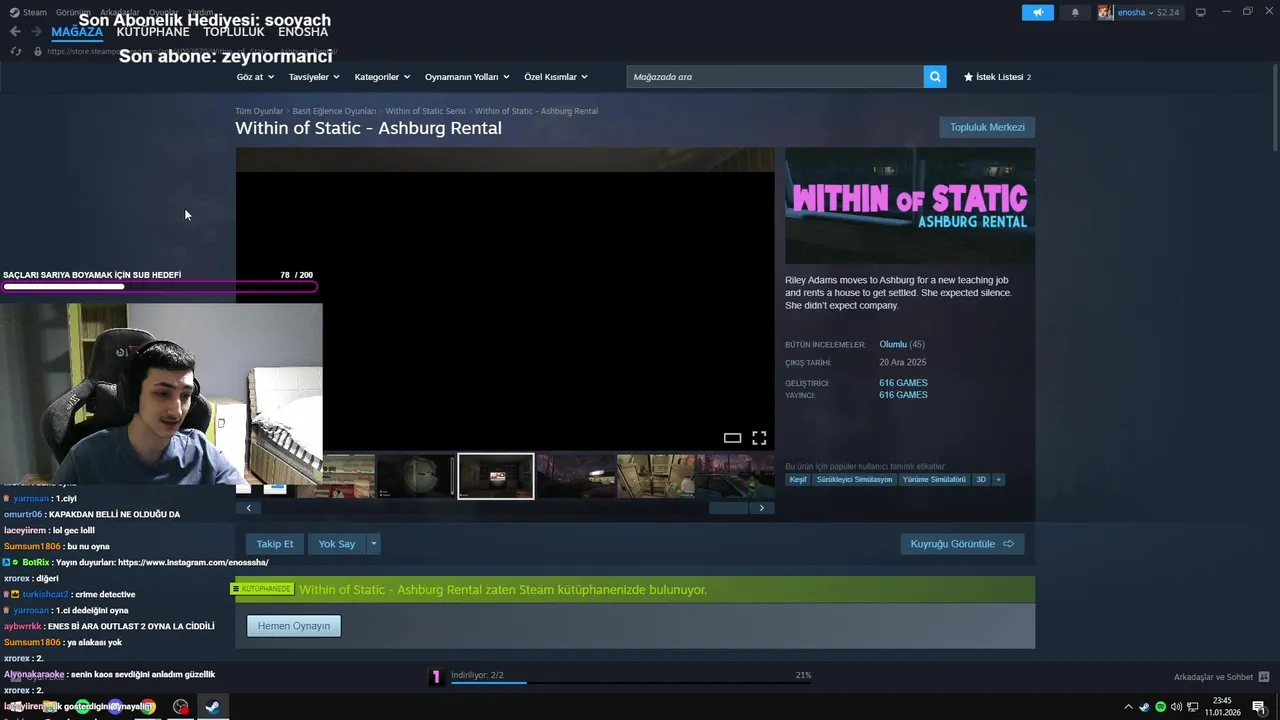Reload the store page
The image size is (1280, 720).
coord(15,51)
